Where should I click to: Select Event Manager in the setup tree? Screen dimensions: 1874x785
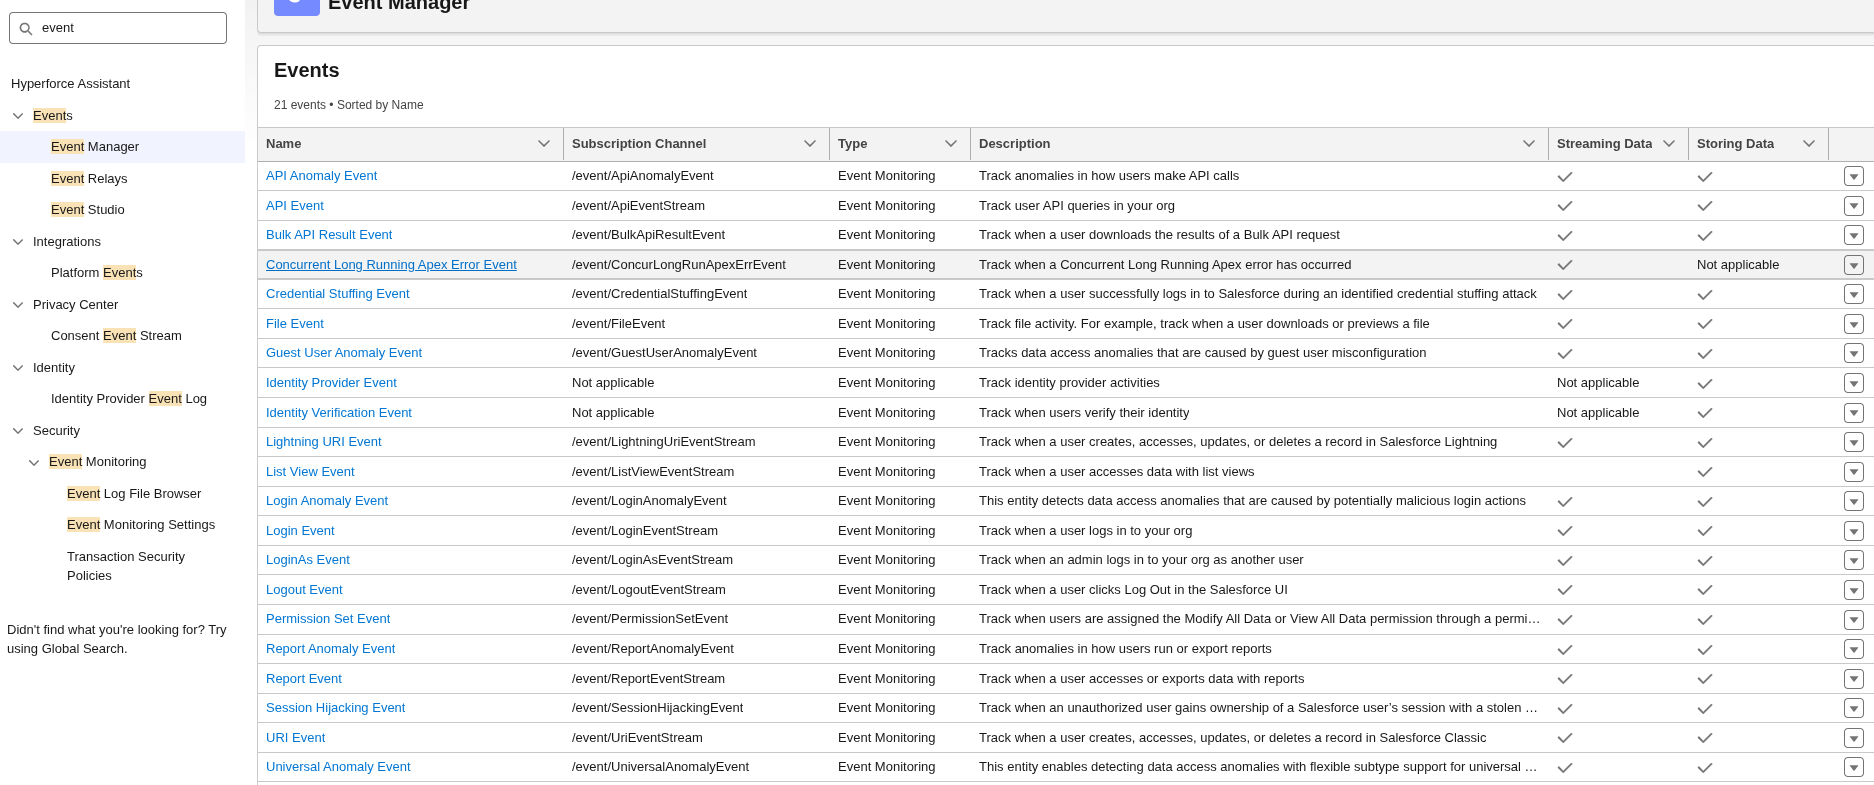(95, 147)
